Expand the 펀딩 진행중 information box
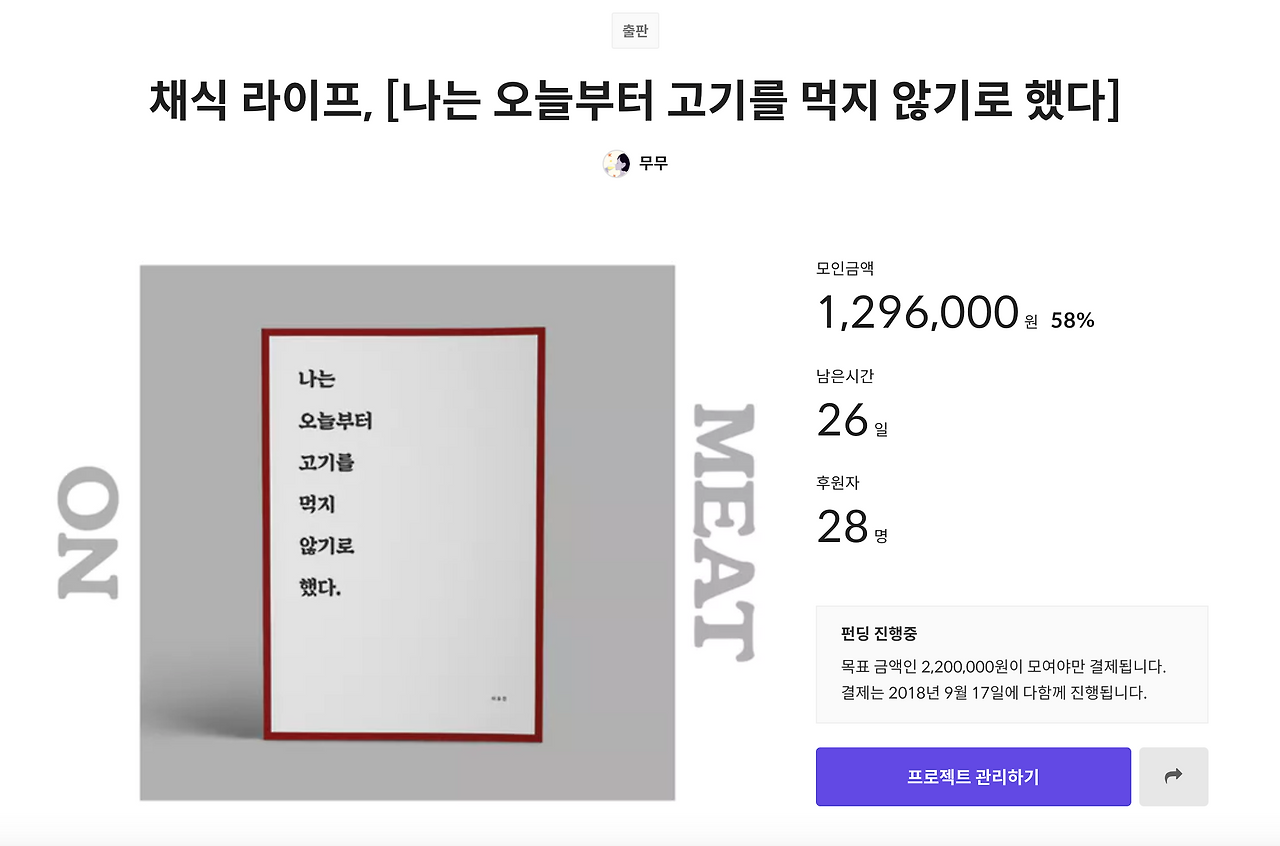This screenshot has width=1280, height=846. click(1012, 663)
